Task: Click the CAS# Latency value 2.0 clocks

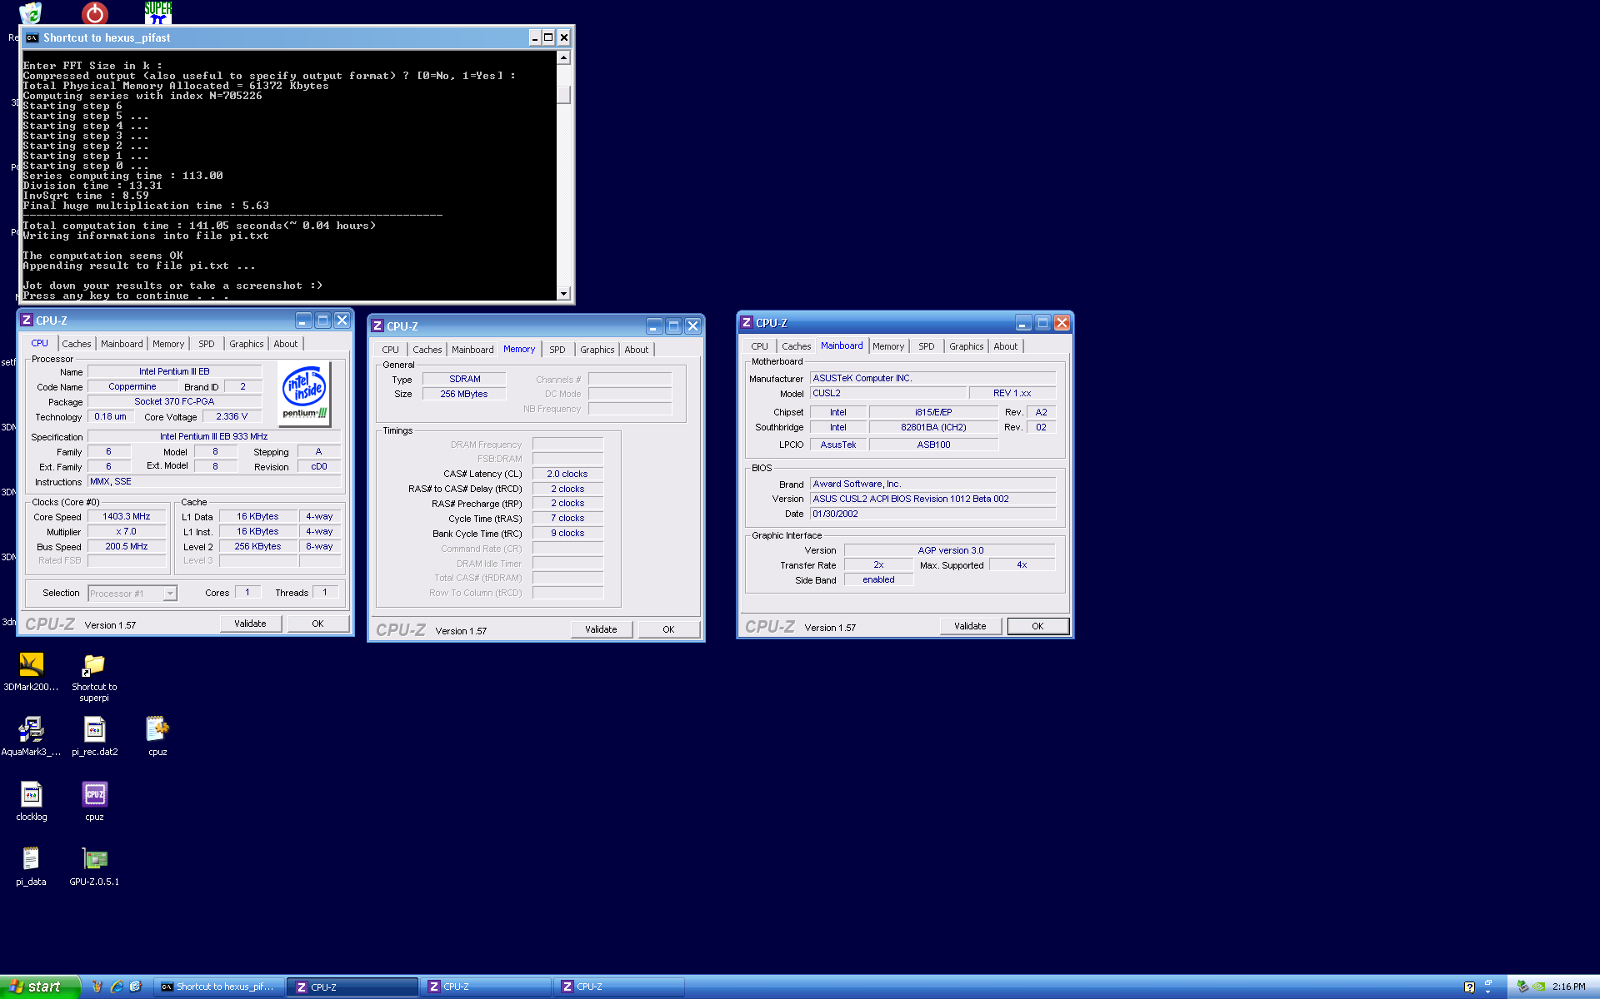Action: [567, 474]
